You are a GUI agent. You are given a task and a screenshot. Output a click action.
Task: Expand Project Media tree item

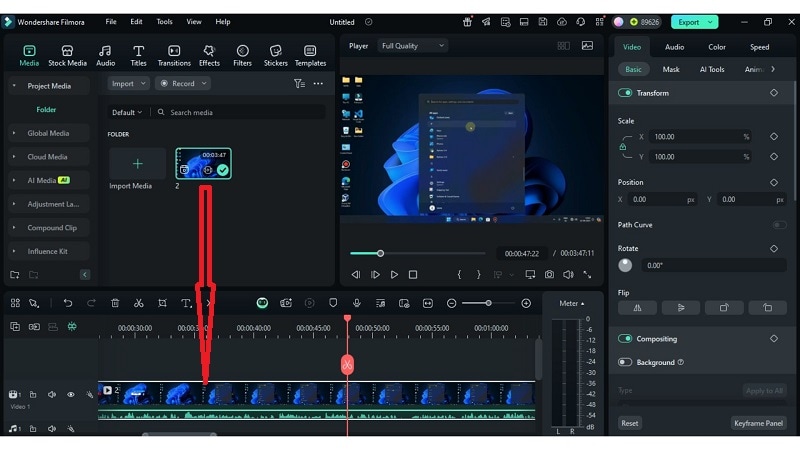(x=14, y=86)
